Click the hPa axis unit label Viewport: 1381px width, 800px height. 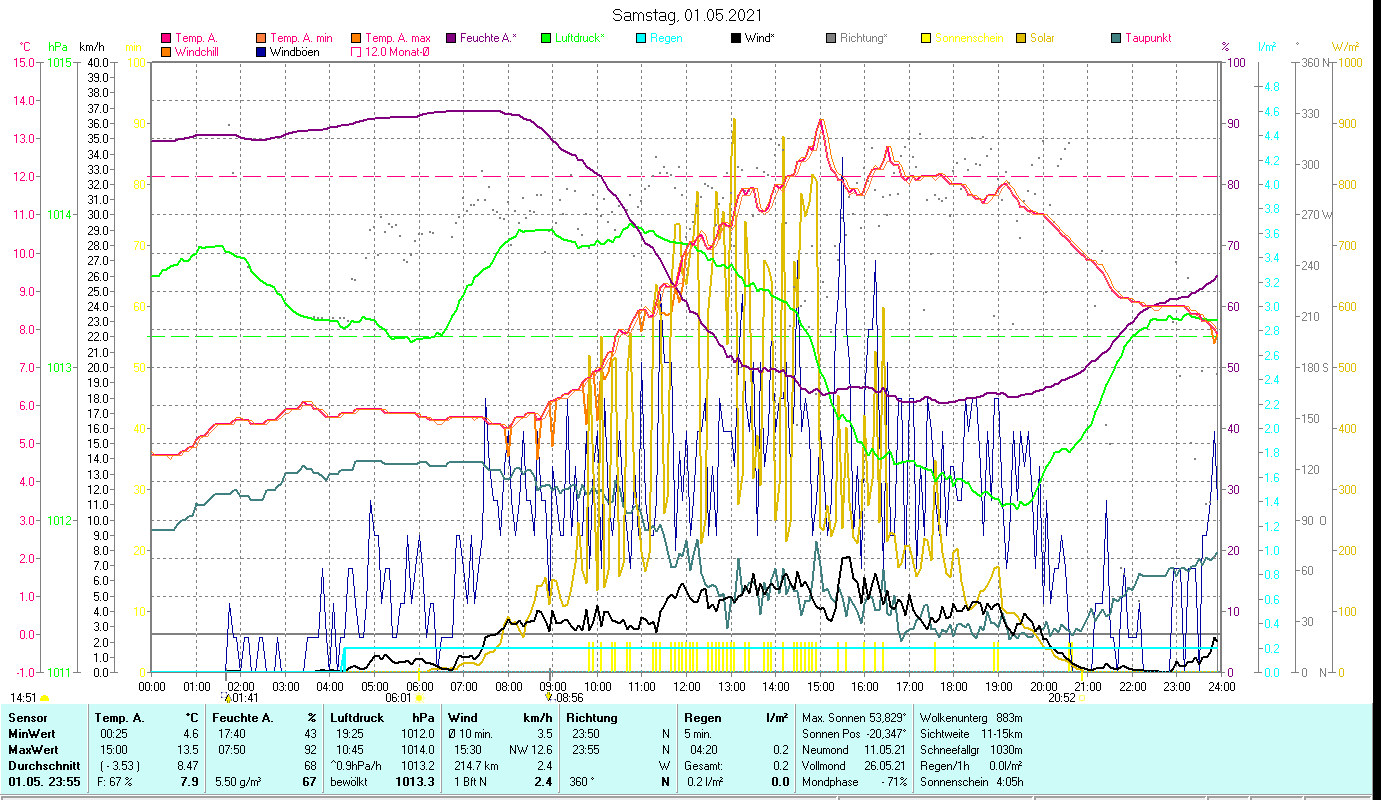tap(57, 47)
